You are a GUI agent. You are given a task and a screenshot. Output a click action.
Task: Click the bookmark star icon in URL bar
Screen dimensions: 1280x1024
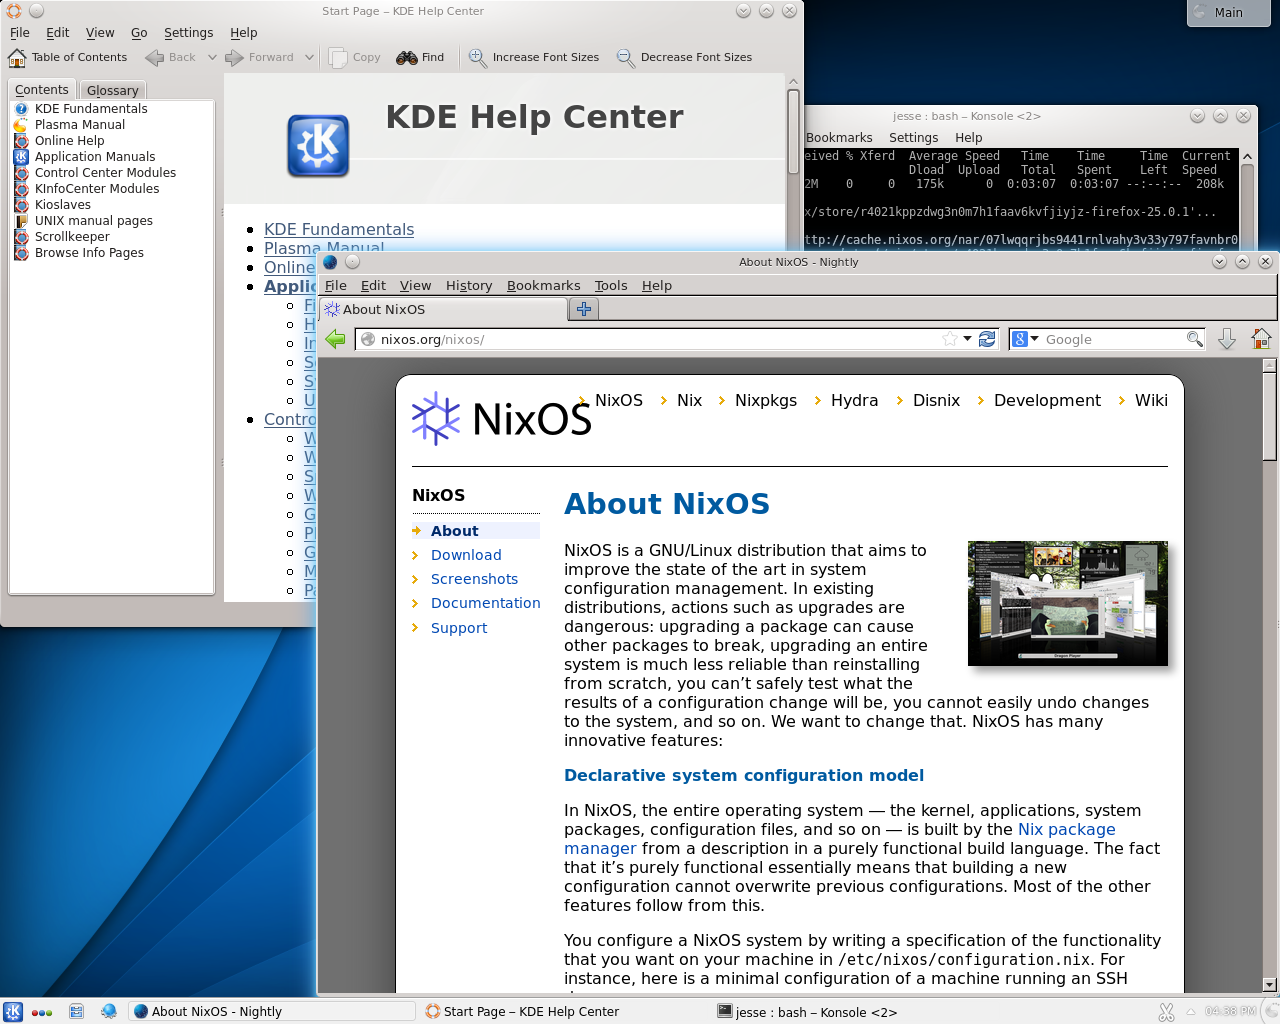[x=950, y=339]
